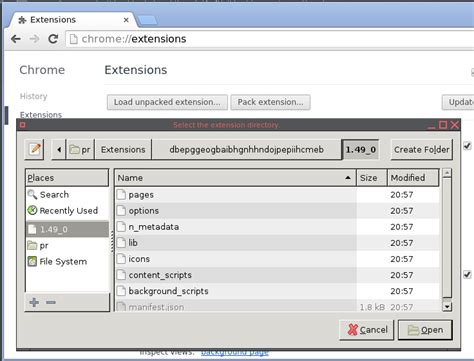Click Create Folder button
Screen dimensions: 474x361
[x=422, y=150]
